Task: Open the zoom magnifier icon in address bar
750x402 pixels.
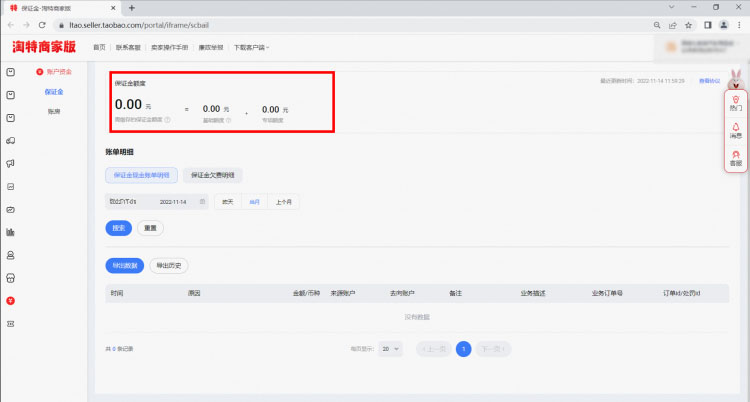Action: pos(657,25)
